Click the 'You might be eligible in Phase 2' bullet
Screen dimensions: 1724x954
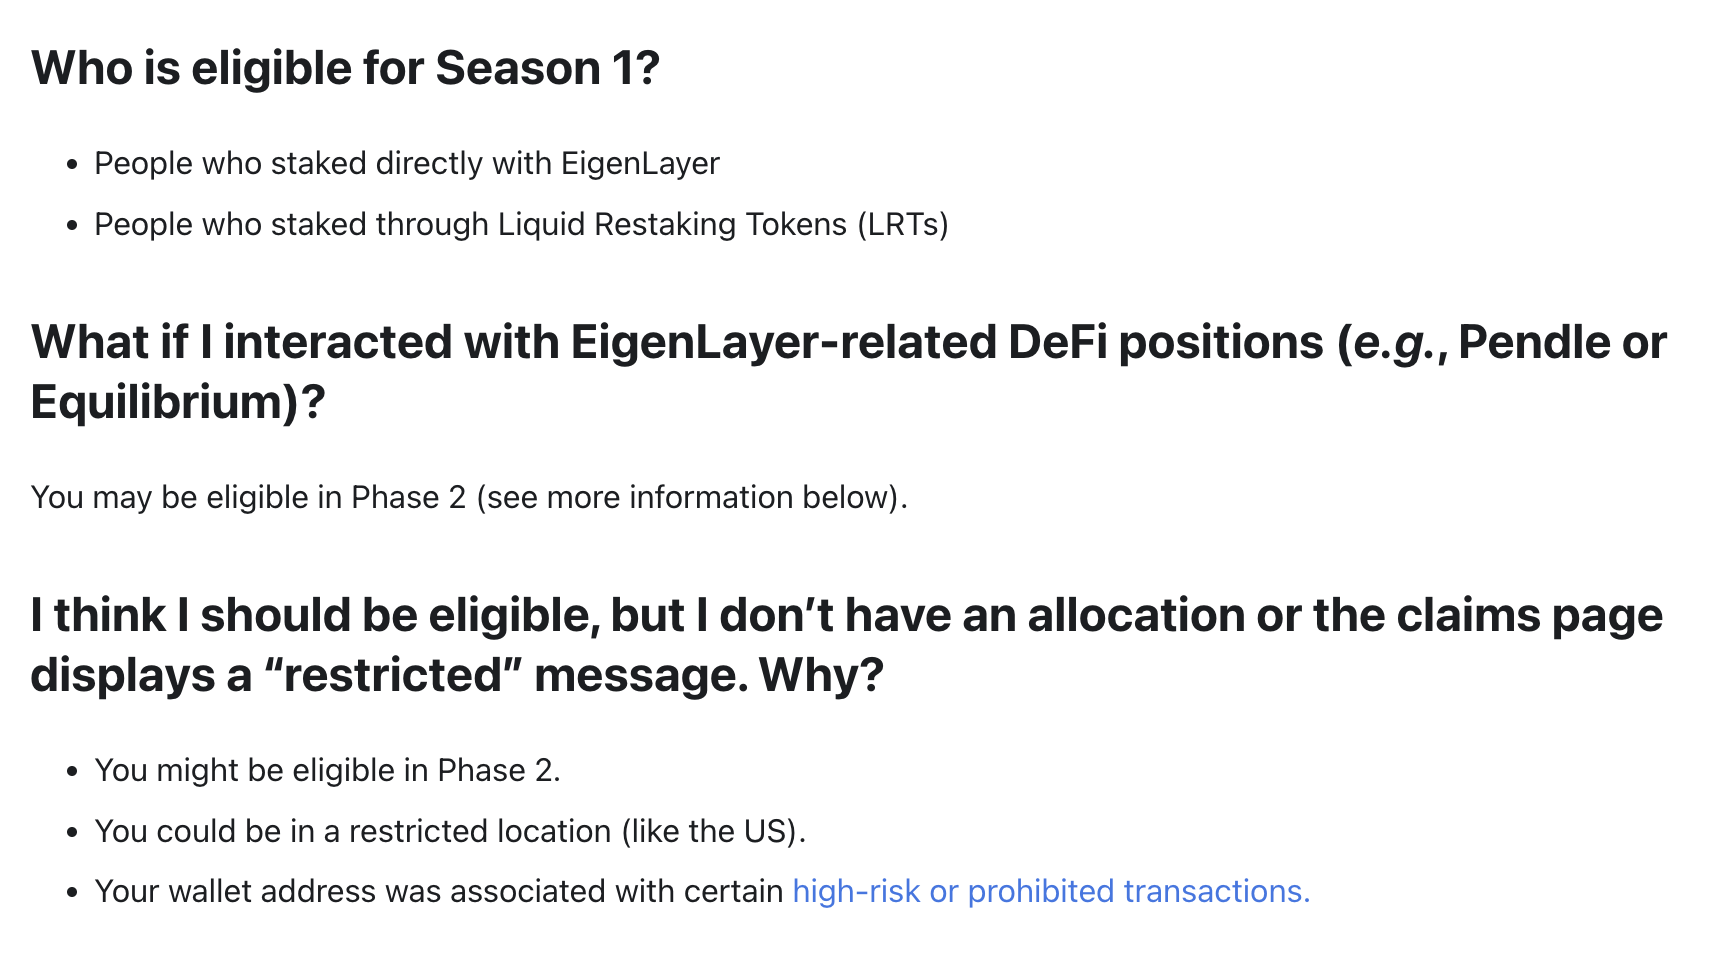click(327, 770)
